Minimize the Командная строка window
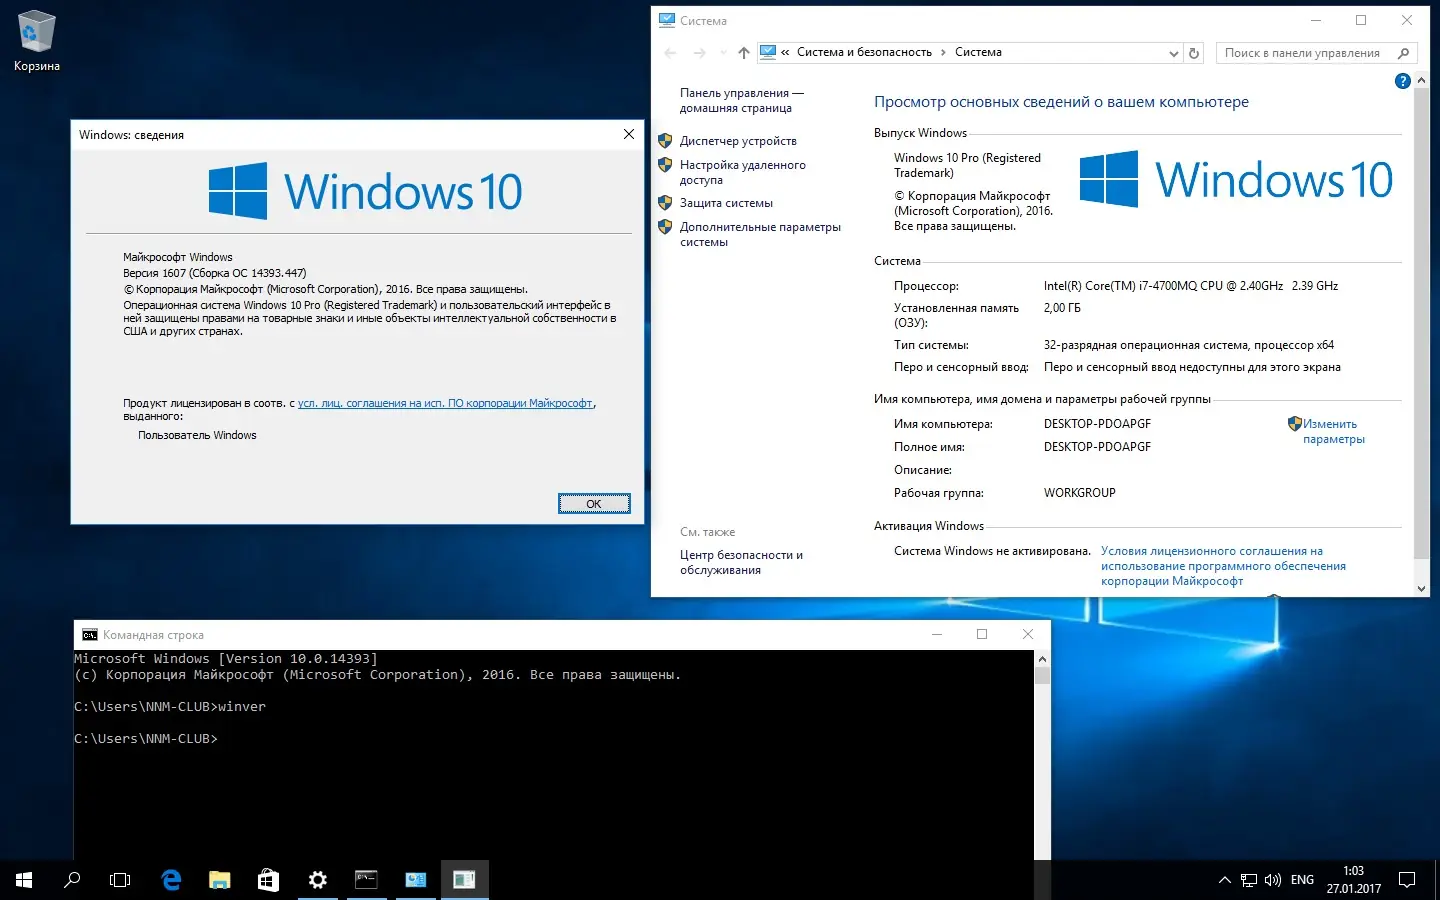Viewport: 1440px width, 900px height. pos(937,634)
